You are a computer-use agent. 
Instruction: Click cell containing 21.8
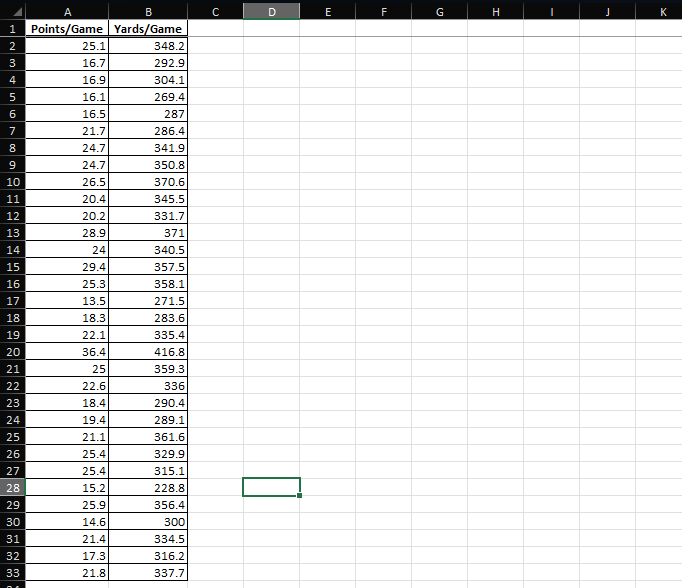click(x=67, y=573)
